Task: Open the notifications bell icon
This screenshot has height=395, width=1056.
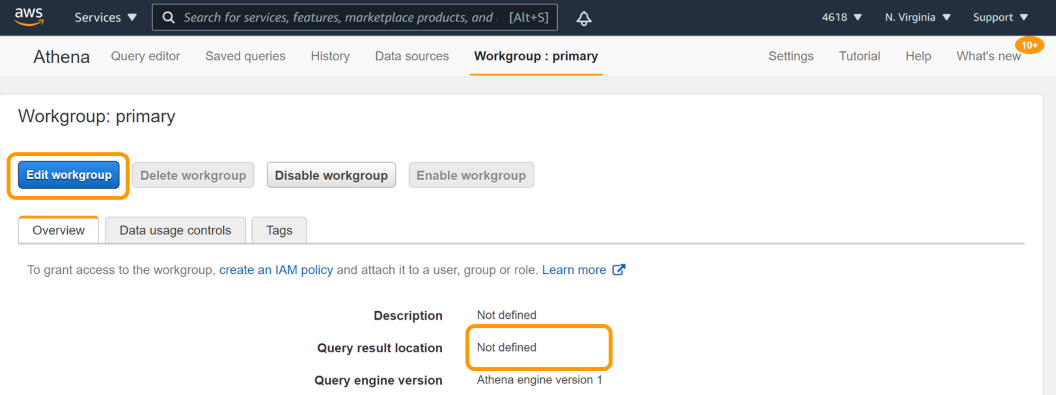Action: (585, 18)
